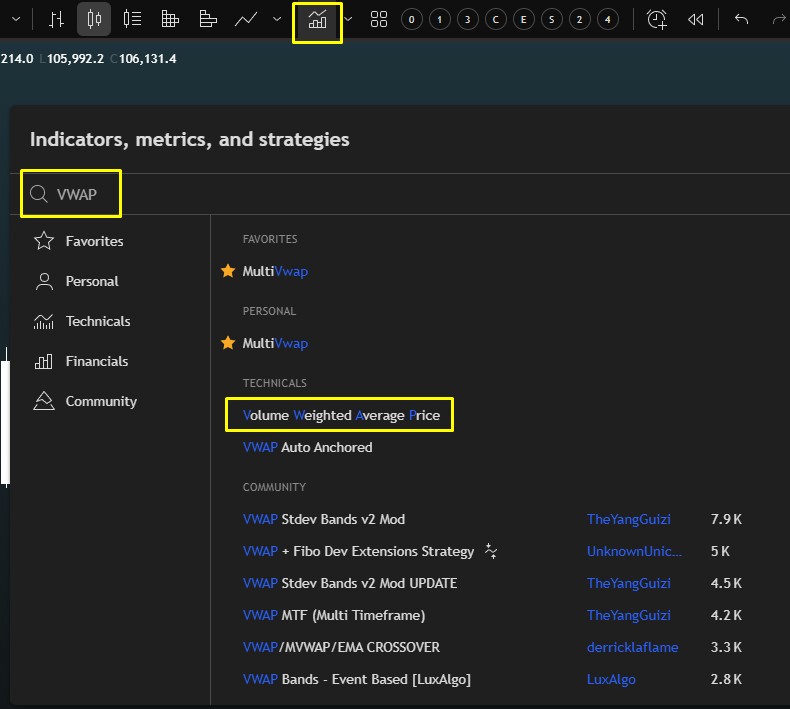Select the Volume candles chart icon
790x709 pixels.
click(132, 19)
